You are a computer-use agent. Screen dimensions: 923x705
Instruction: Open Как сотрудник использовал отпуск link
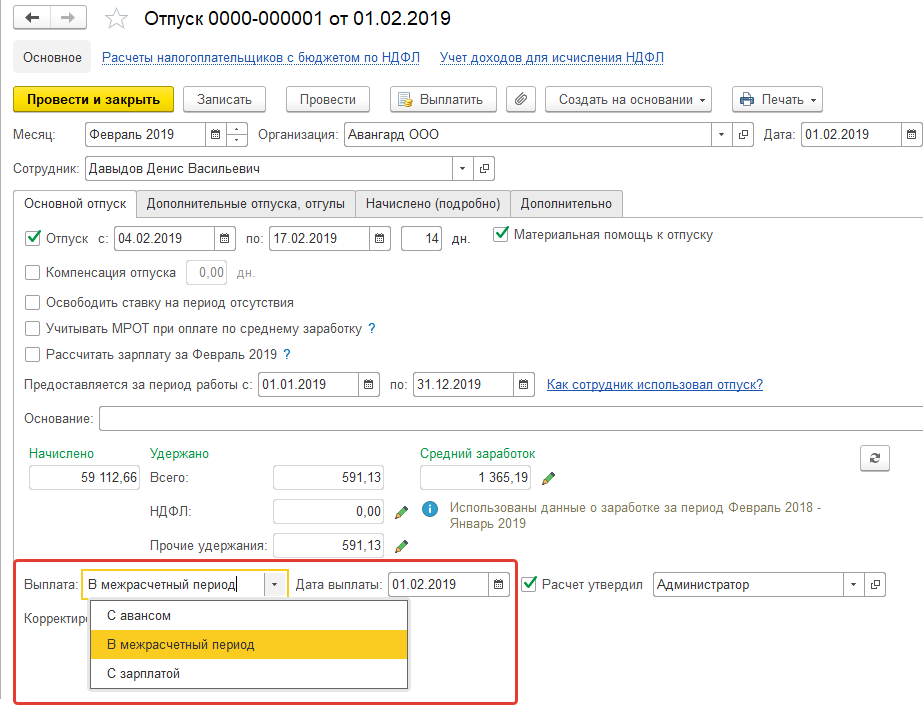coord(654,384)
